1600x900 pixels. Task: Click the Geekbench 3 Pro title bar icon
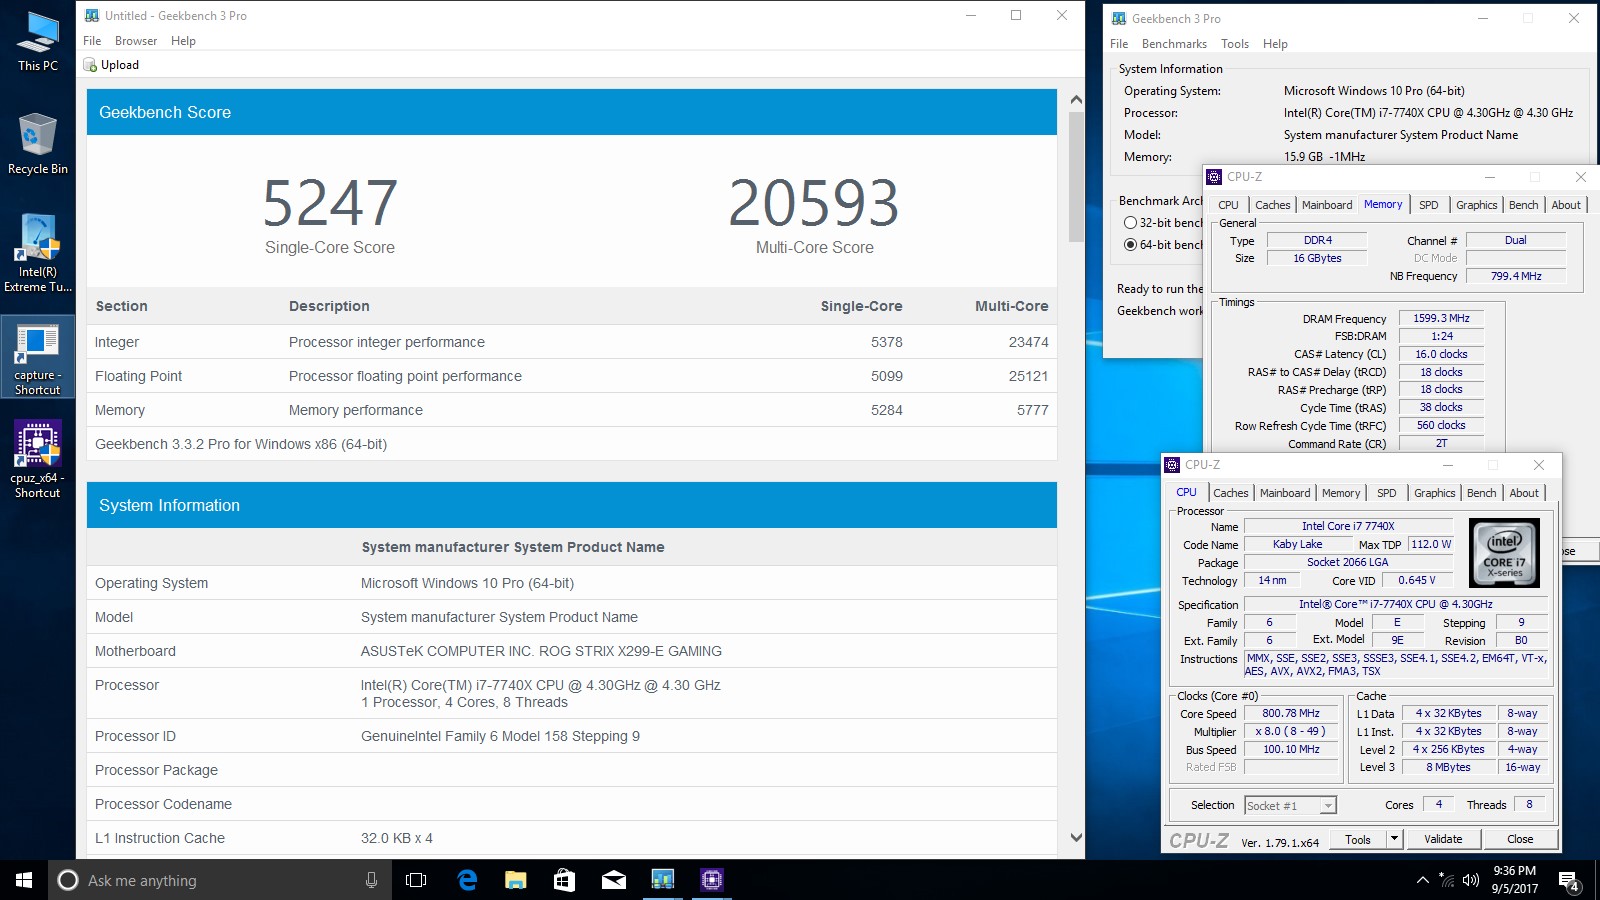click(x=1119, y=19)
